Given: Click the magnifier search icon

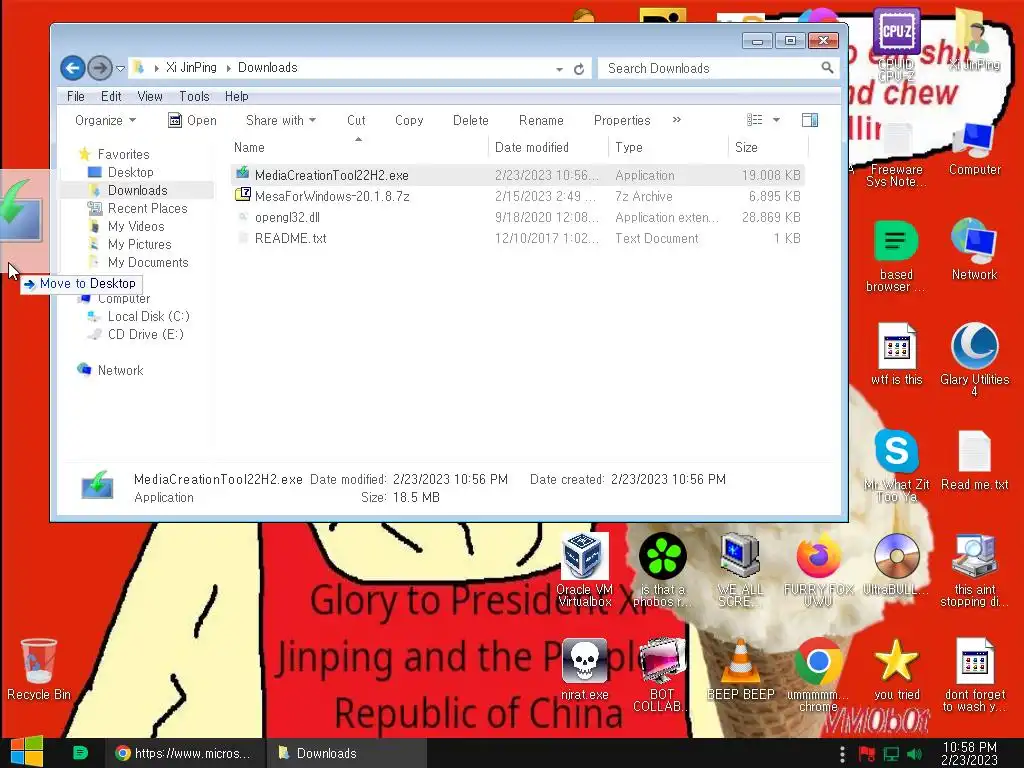Looking at the screenshot, I should (827, 67).
